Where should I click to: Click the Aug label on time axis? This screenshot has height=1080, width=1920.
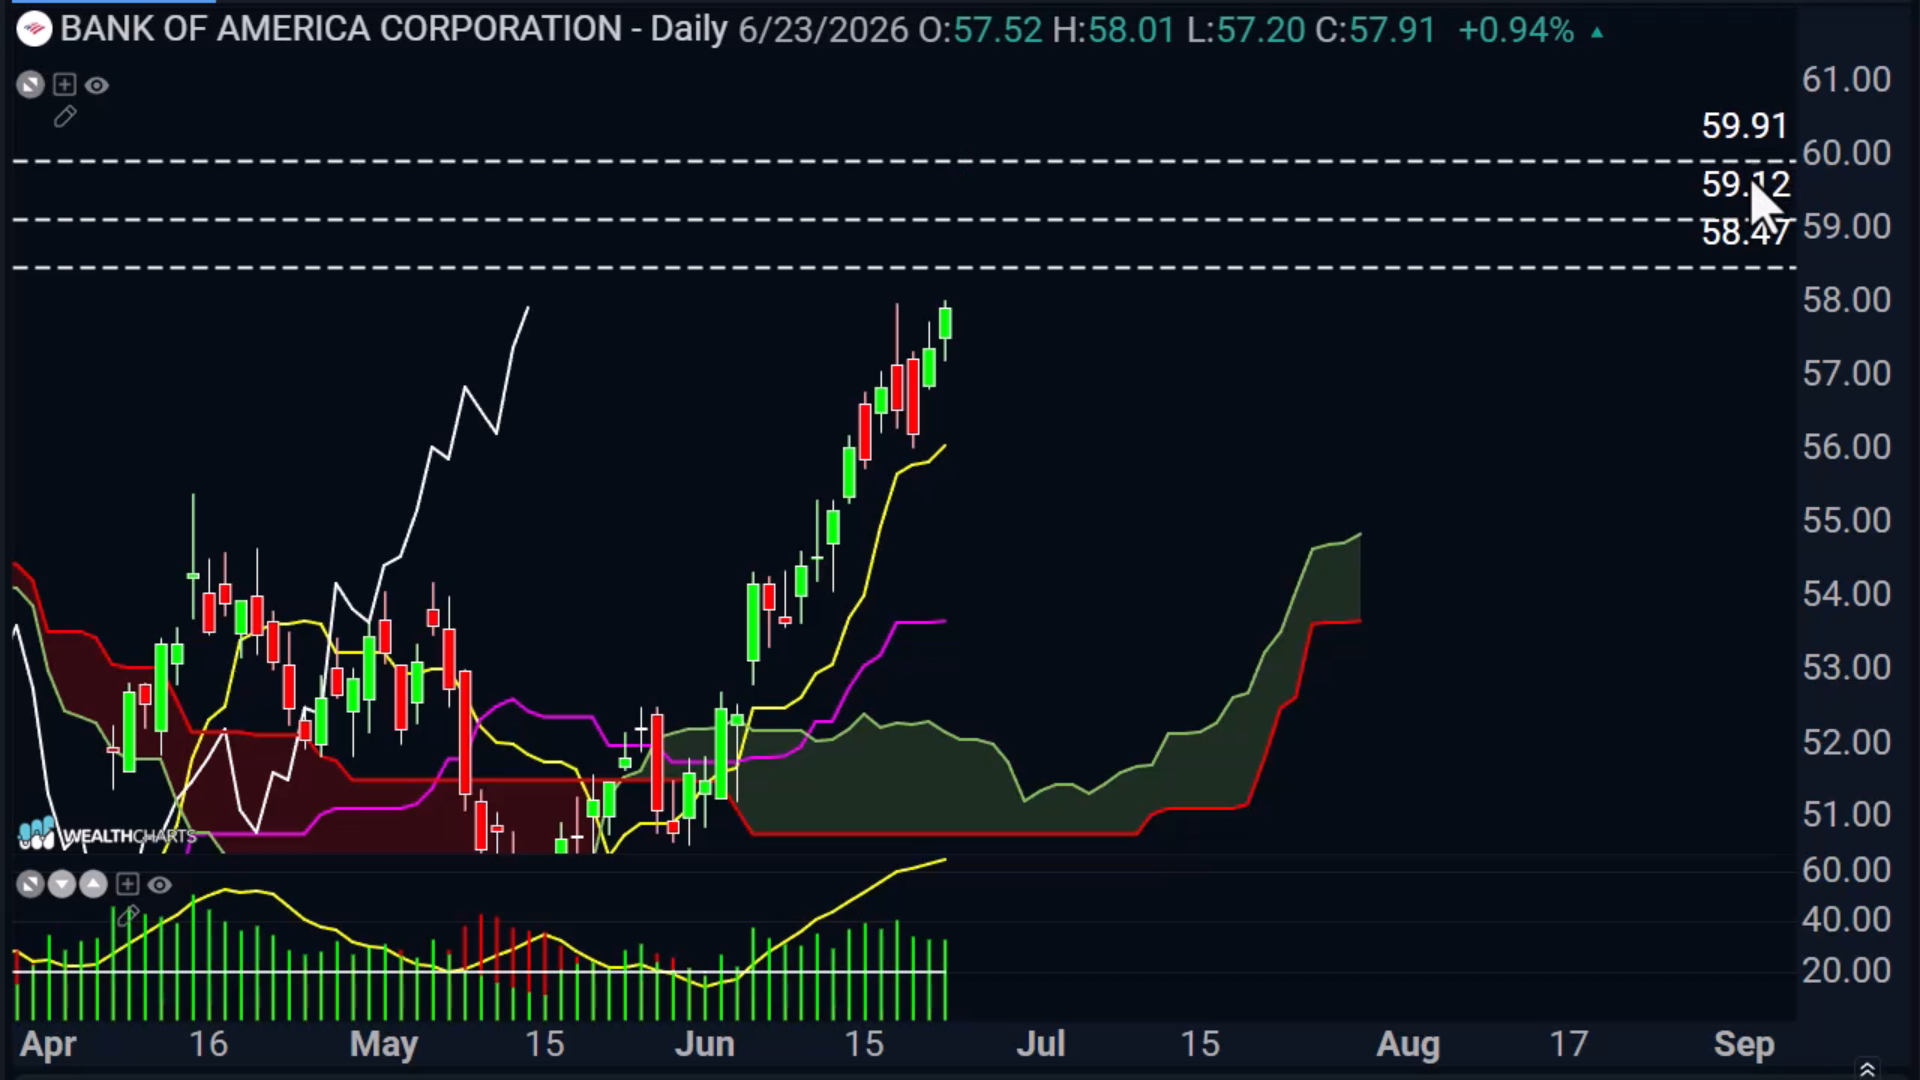pyautogui.click(x=1408, y=1044)
